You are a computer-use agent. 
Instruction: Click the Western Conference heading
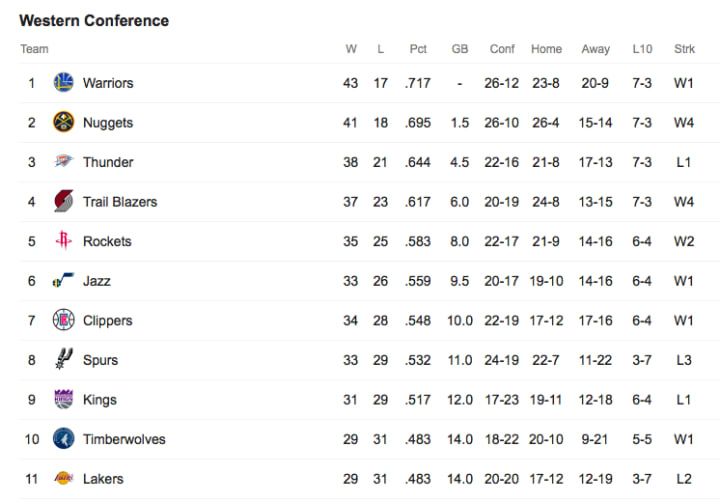tap(94, 21)
